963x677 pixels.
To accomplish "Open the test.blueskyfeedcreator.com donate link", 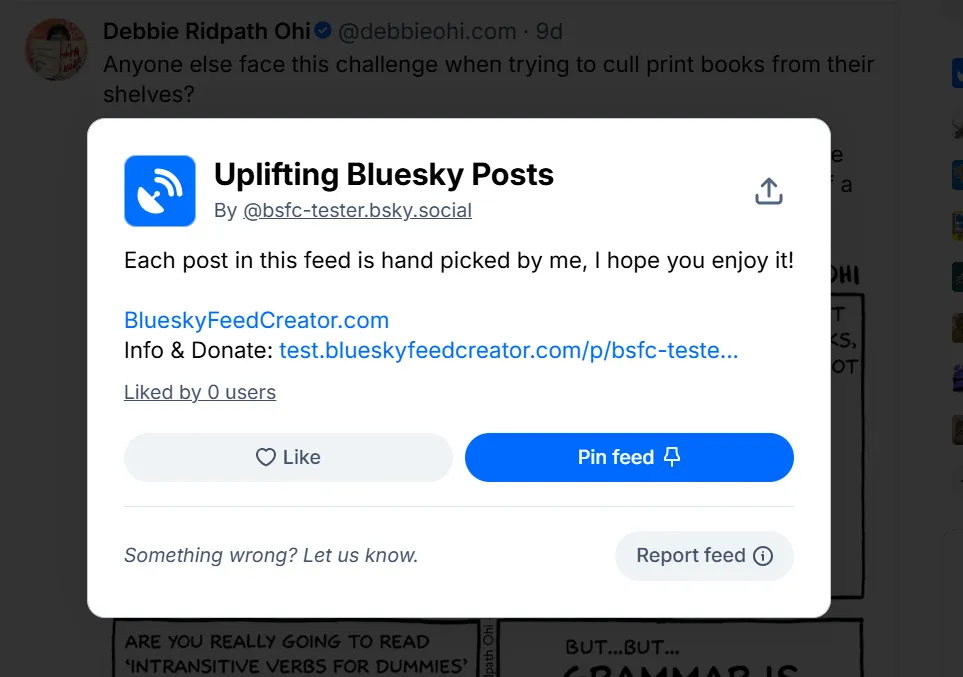I will point(508,351).
